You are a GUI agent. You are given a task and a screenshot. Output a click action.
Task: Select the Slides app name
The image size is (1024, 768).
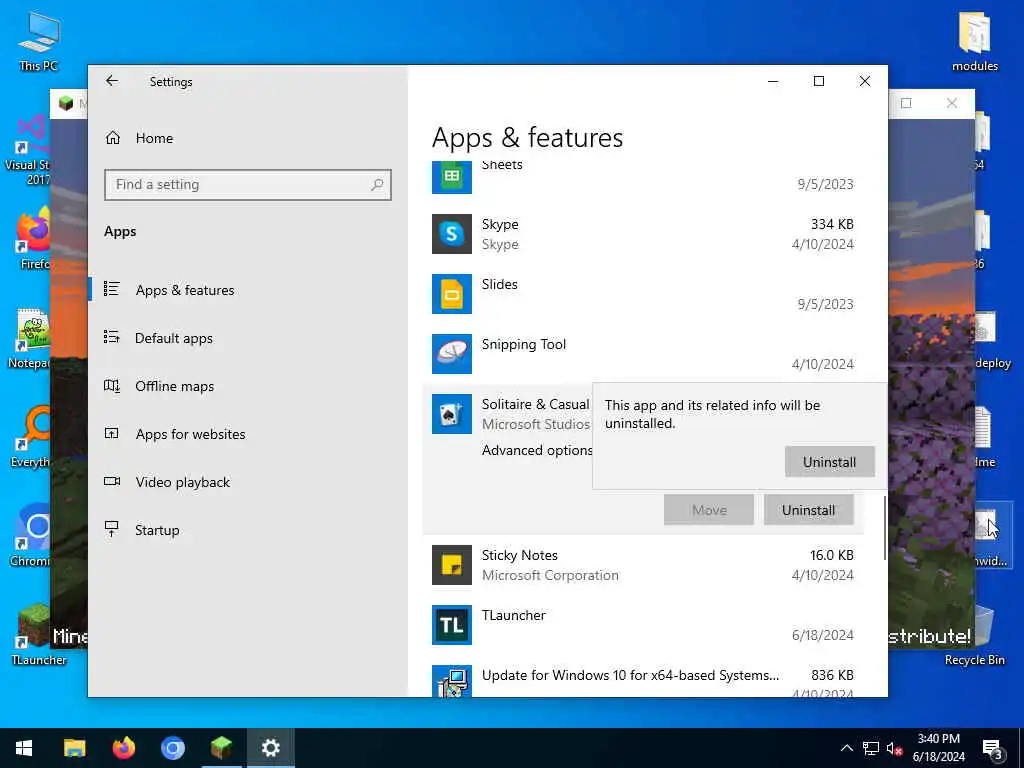click(x=500, y=284)
